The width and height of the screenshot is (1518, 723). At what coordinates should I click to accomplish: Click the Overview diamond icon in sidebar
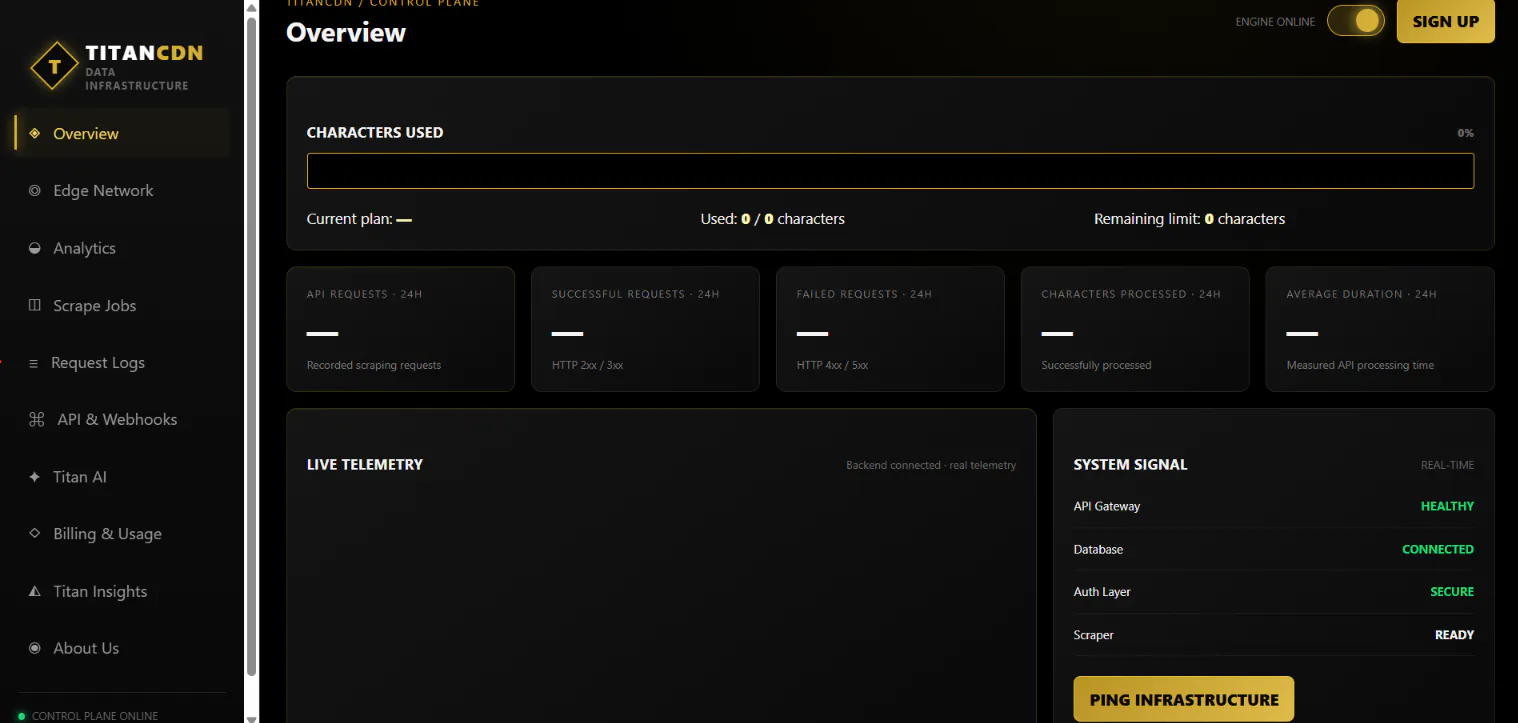click(35, 133)
